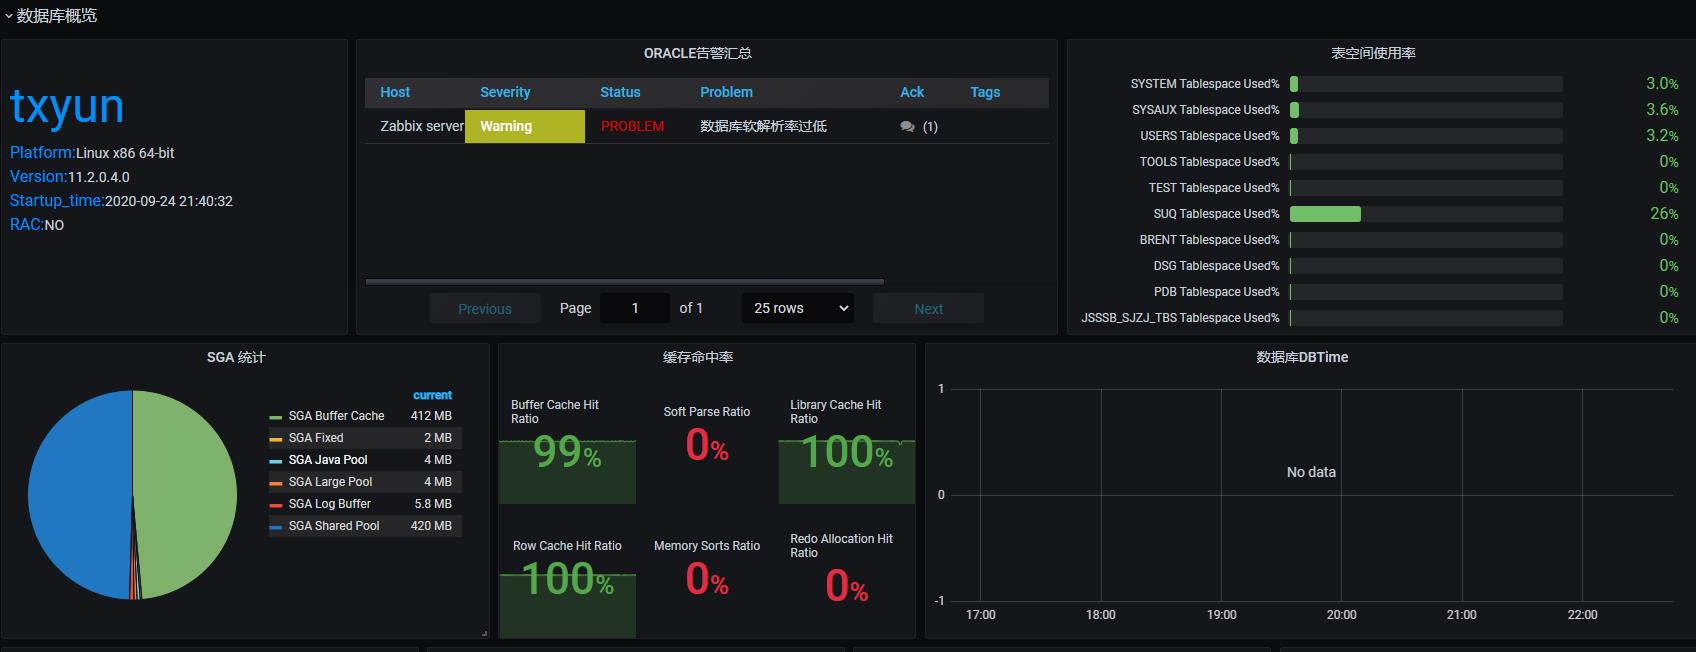Click the Zabbix server host cell
The height and width of the screenshot is (652, 1696).
(422, 126)
